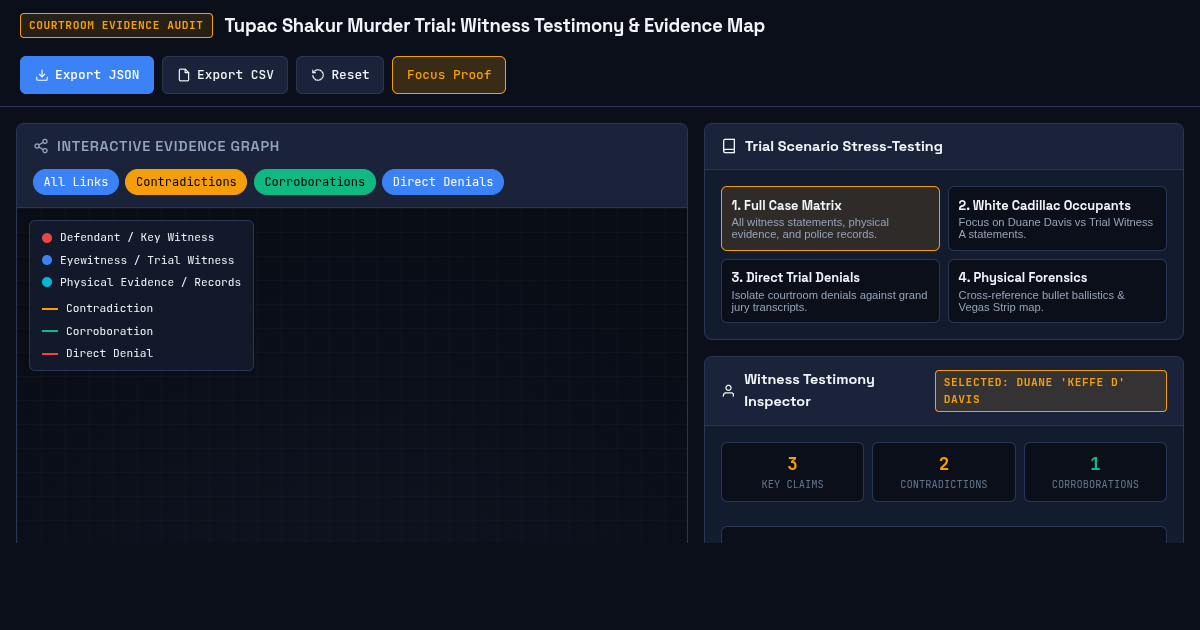This screenshot has width=1200, height=630.
Task: Click the circular arrow Reset icon
Action: click(x=318, y=75)
